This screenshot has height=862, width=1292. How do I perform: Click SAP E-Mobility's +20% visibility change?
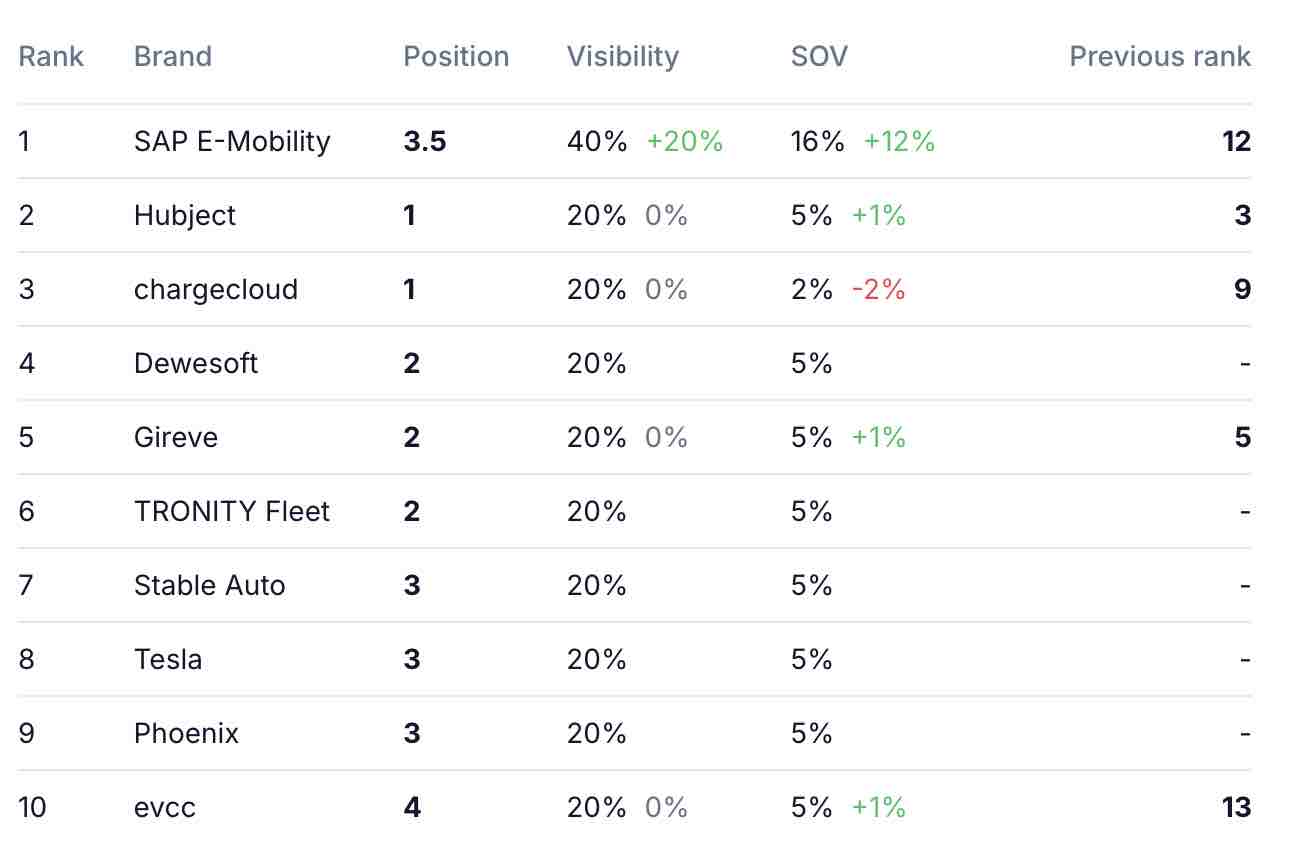[x=684, y=141]
